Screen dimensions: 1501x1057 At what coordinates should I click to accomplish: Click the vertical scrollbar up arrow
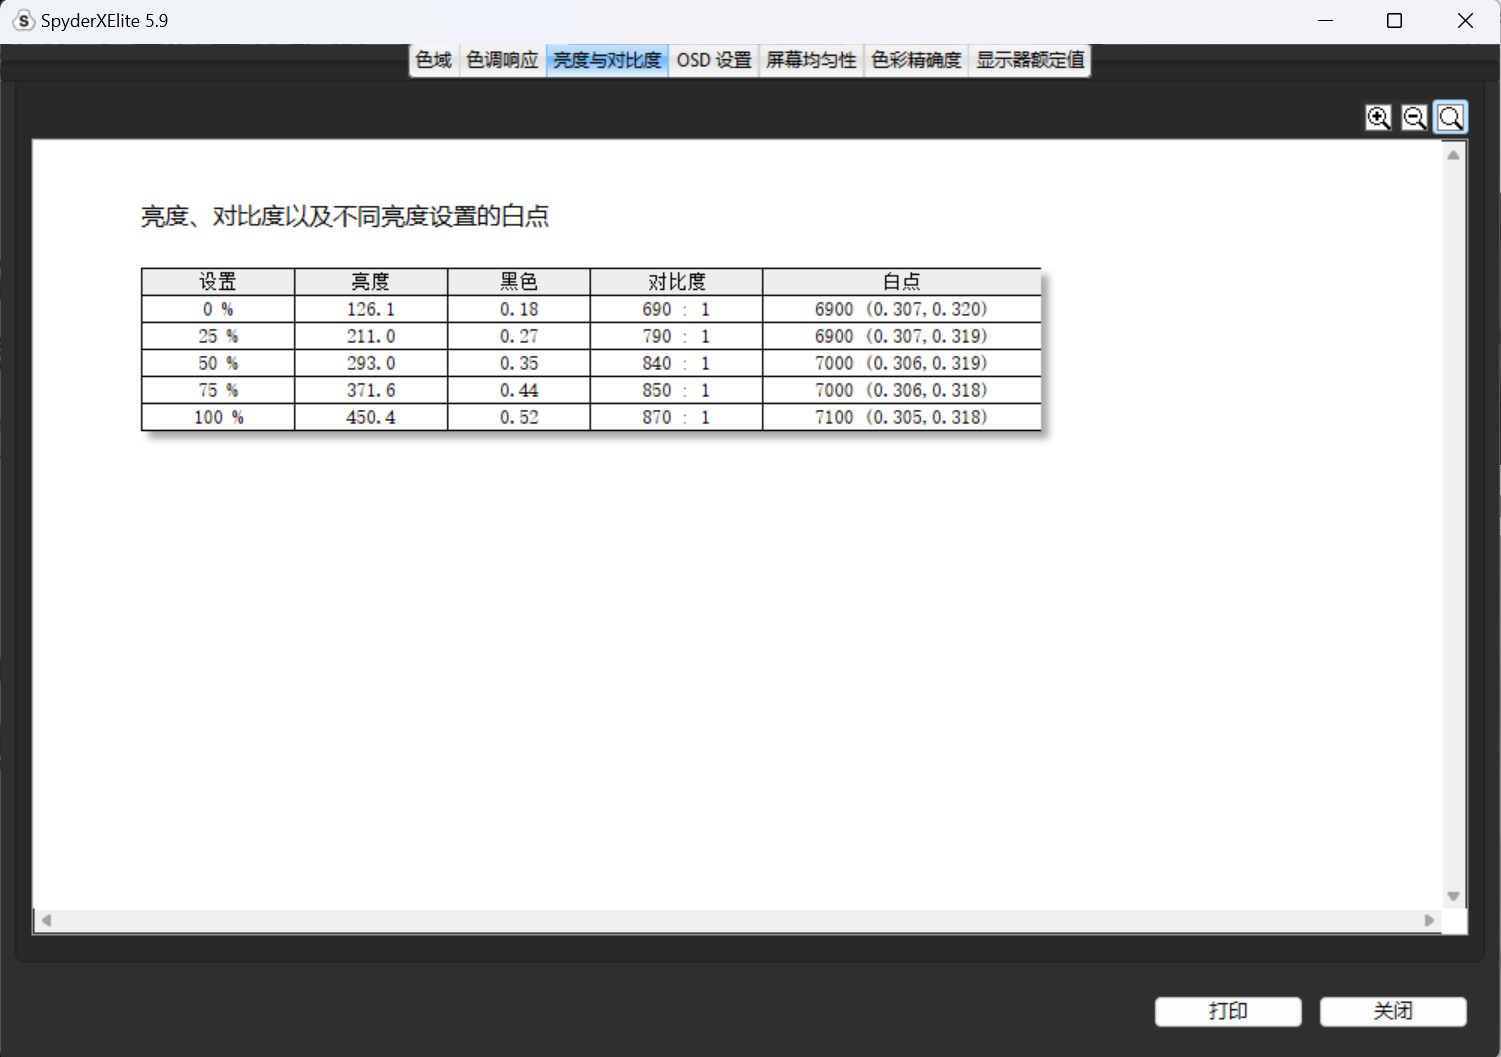pyautogui.click(x=1454, y=155)
